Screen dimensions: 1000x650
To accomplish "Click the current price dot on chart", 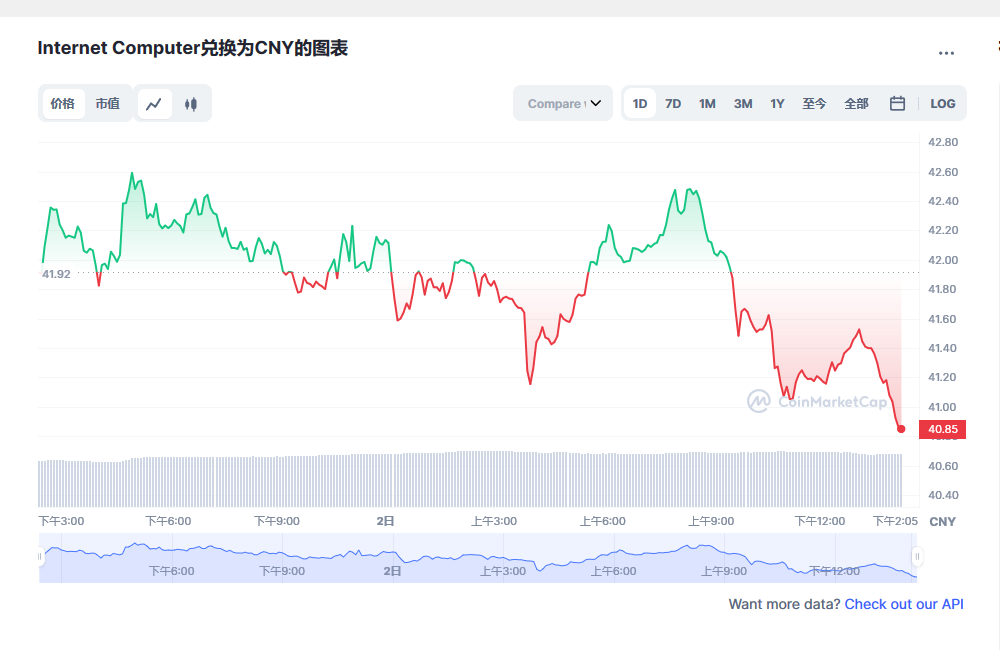I will click(x=901, y=429).
